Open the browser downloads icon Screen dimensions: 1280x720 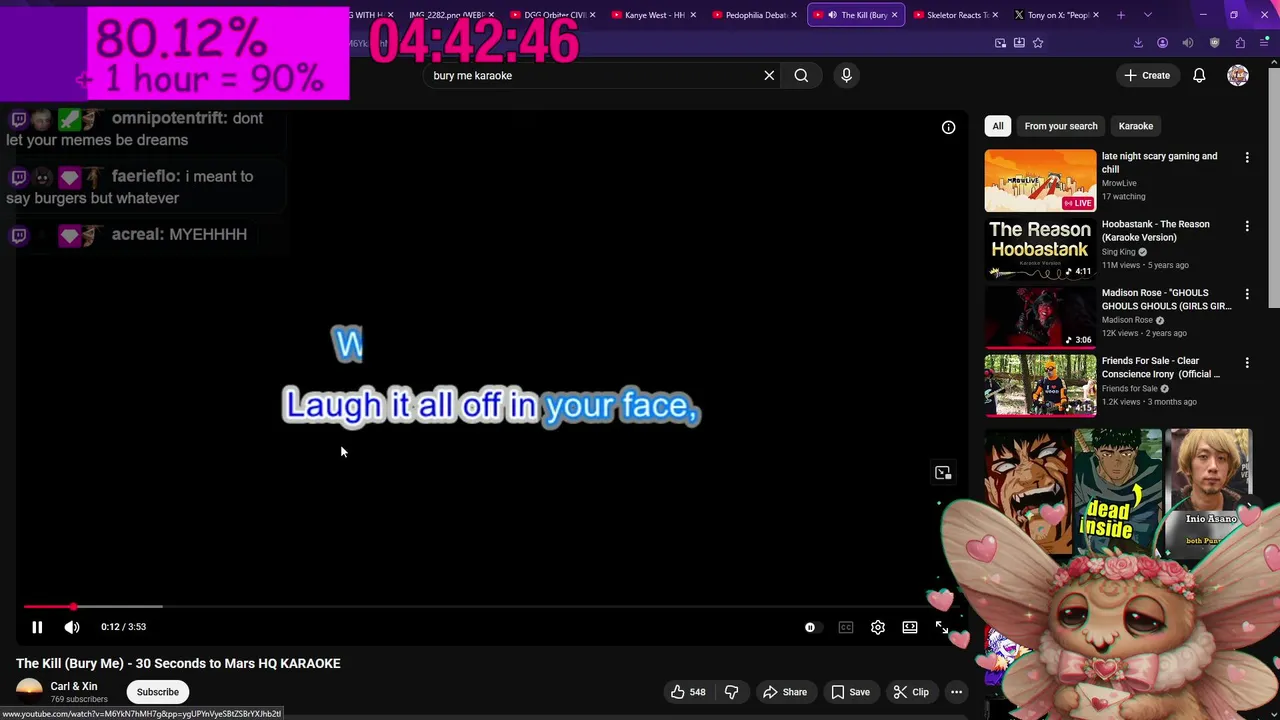(x=1138, y=43)
